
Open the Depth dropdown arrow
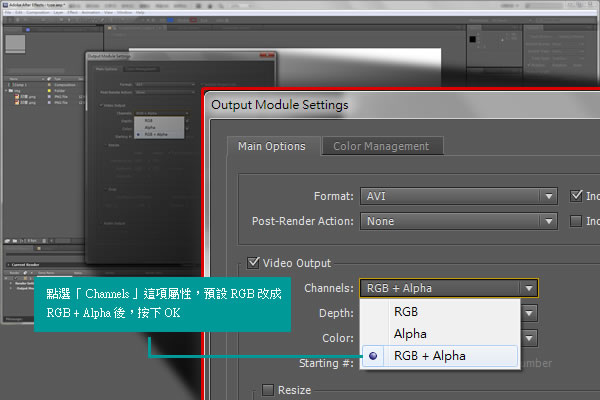pyautogui.click(x=529, y=313)
